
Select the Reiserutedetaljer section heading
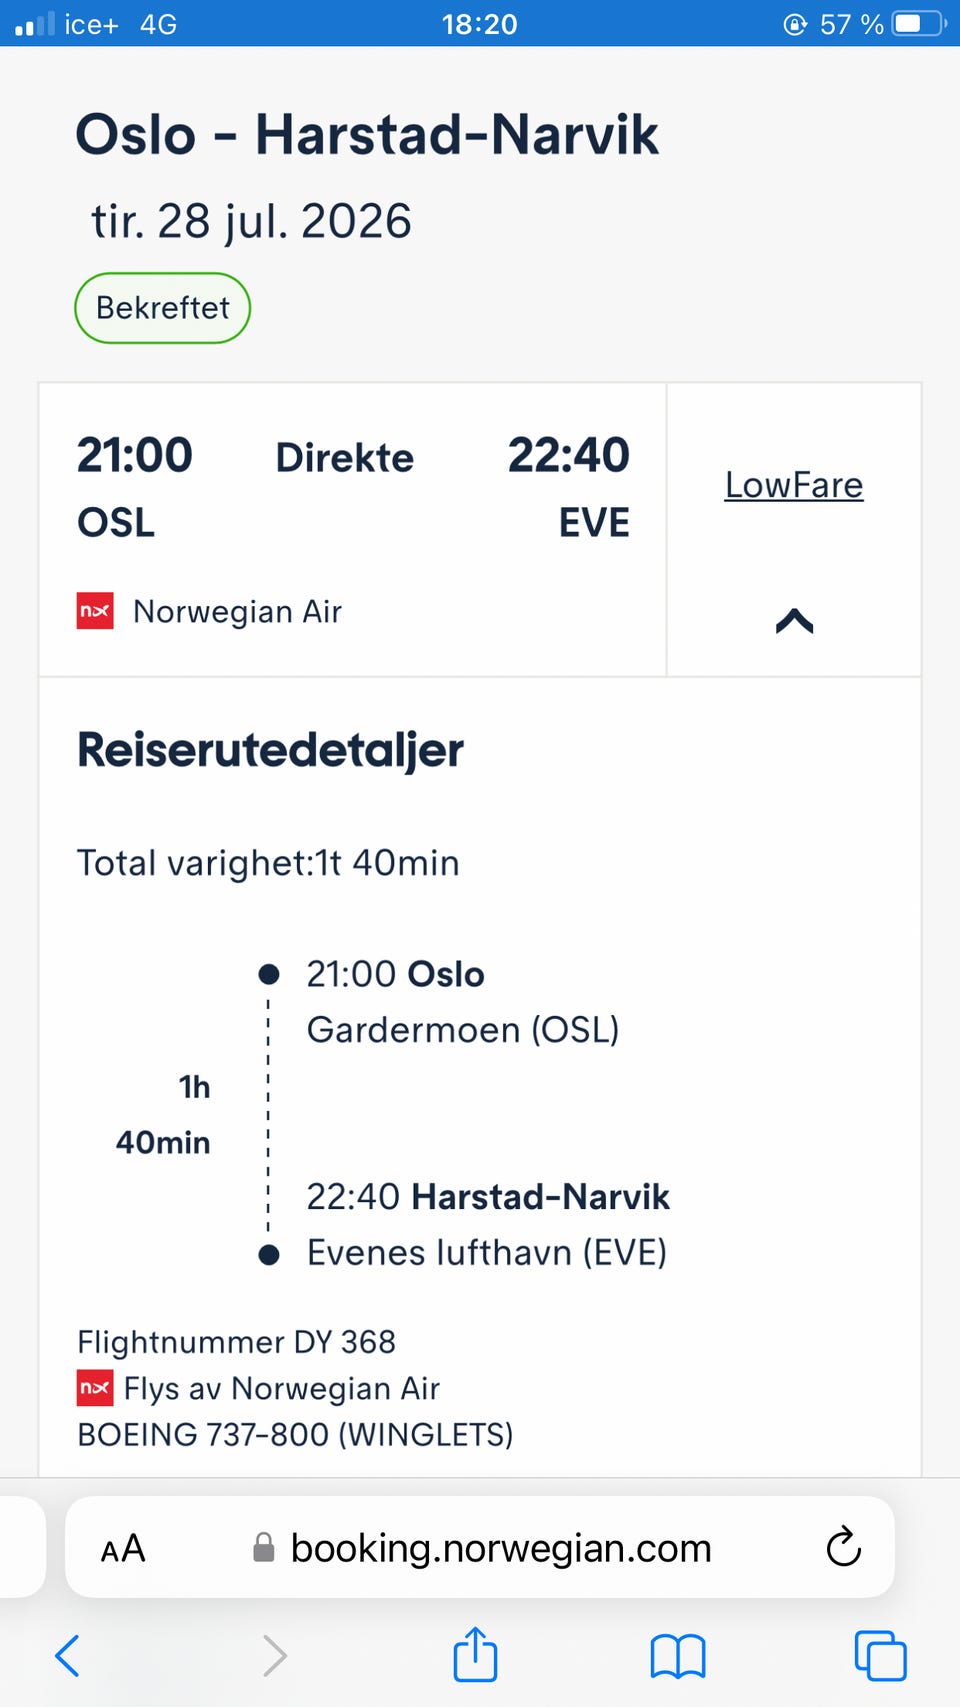point(270,750)
